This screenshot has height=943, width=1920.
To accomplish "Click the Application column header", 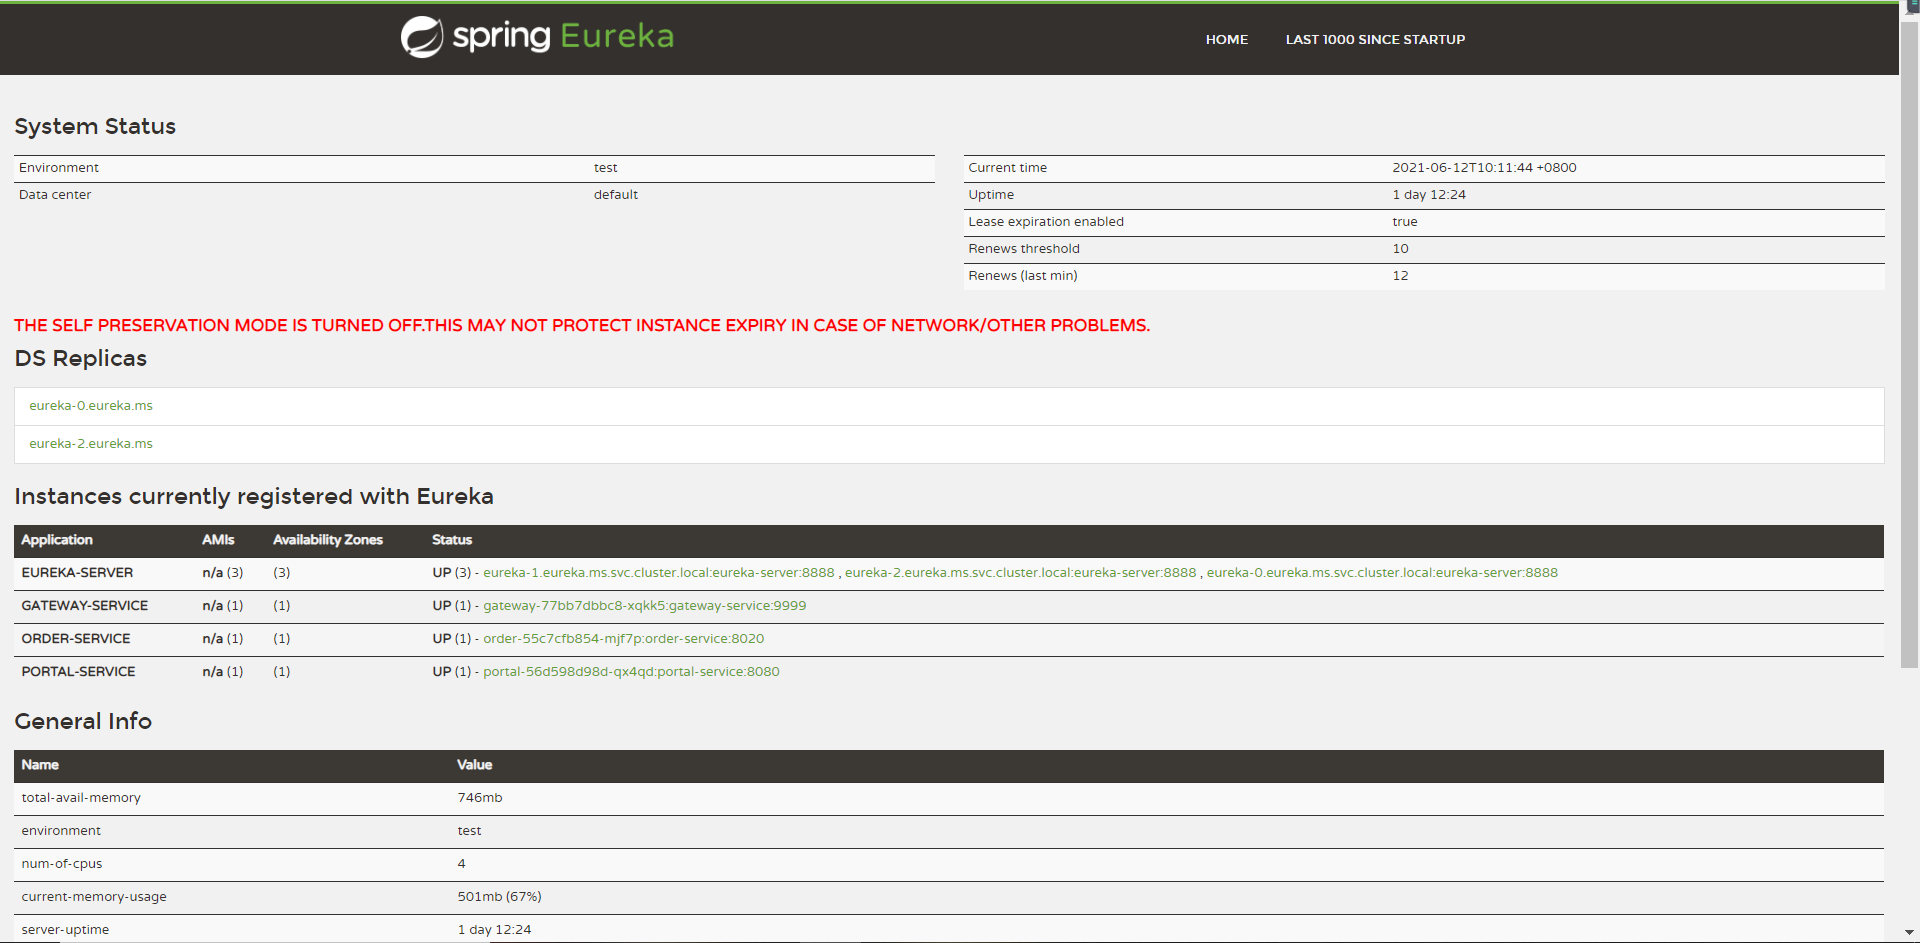I will [57, 540].
